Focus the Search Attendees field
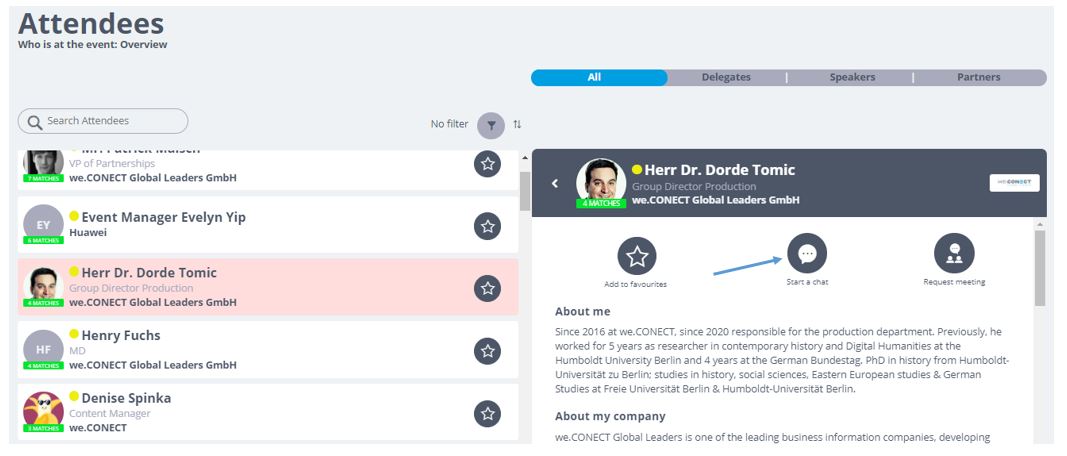This screenshot has height=456, width=1067. (103, 121)
